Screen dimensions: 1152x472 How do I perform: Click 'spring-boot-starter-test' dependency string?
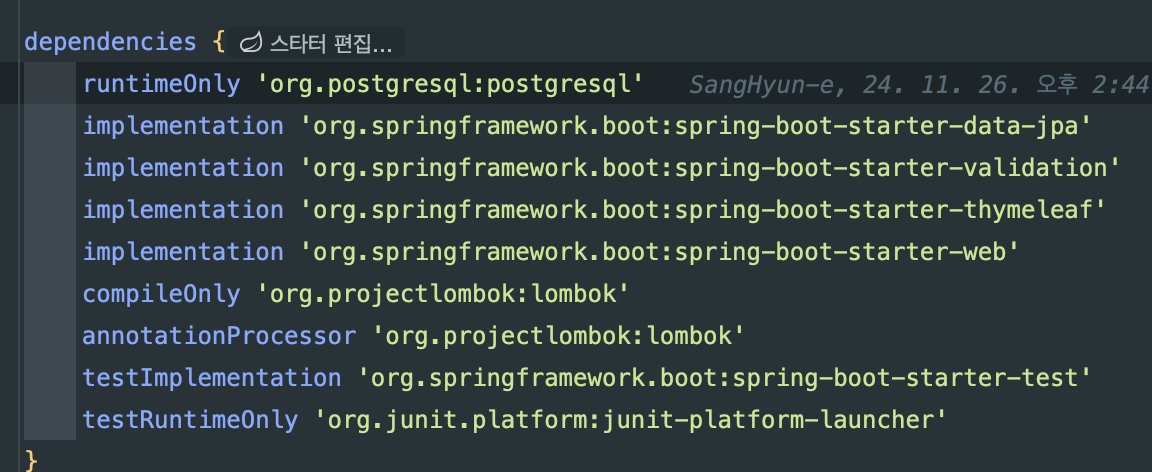click(724, 378)
